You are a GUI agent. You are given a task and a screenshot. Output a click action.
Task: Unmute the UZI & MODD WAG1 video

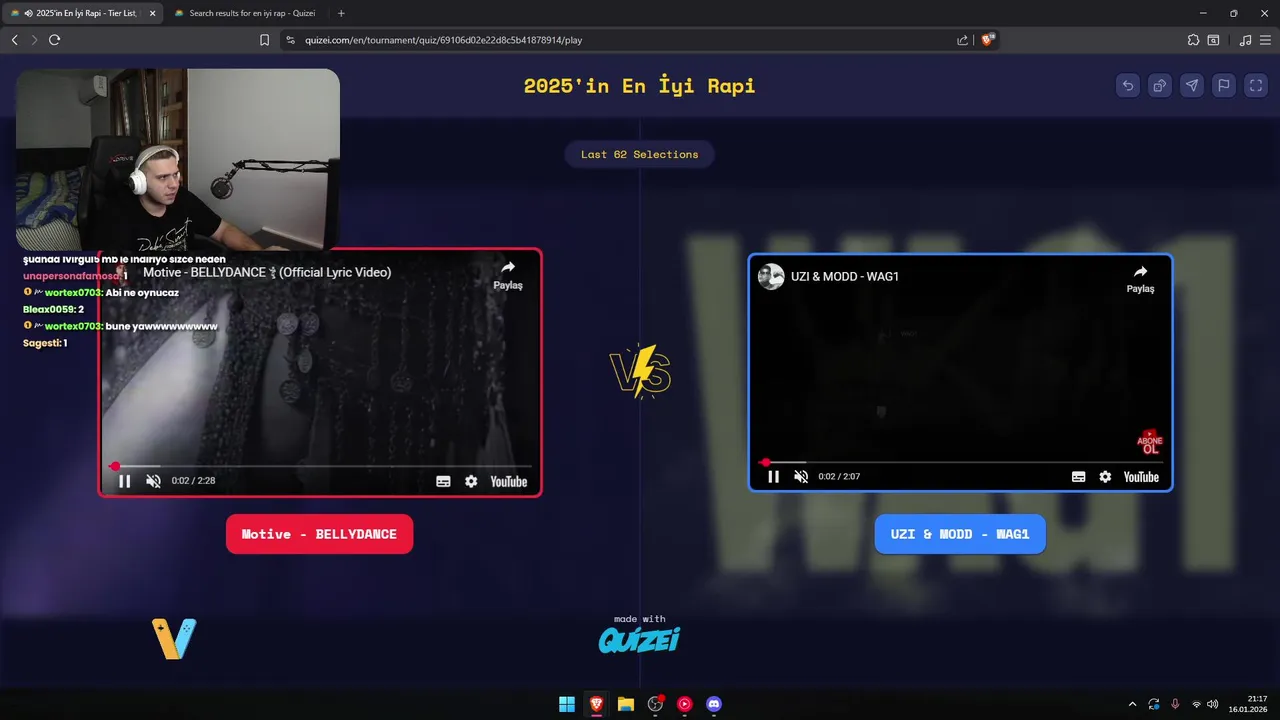[x=801, y=477]
